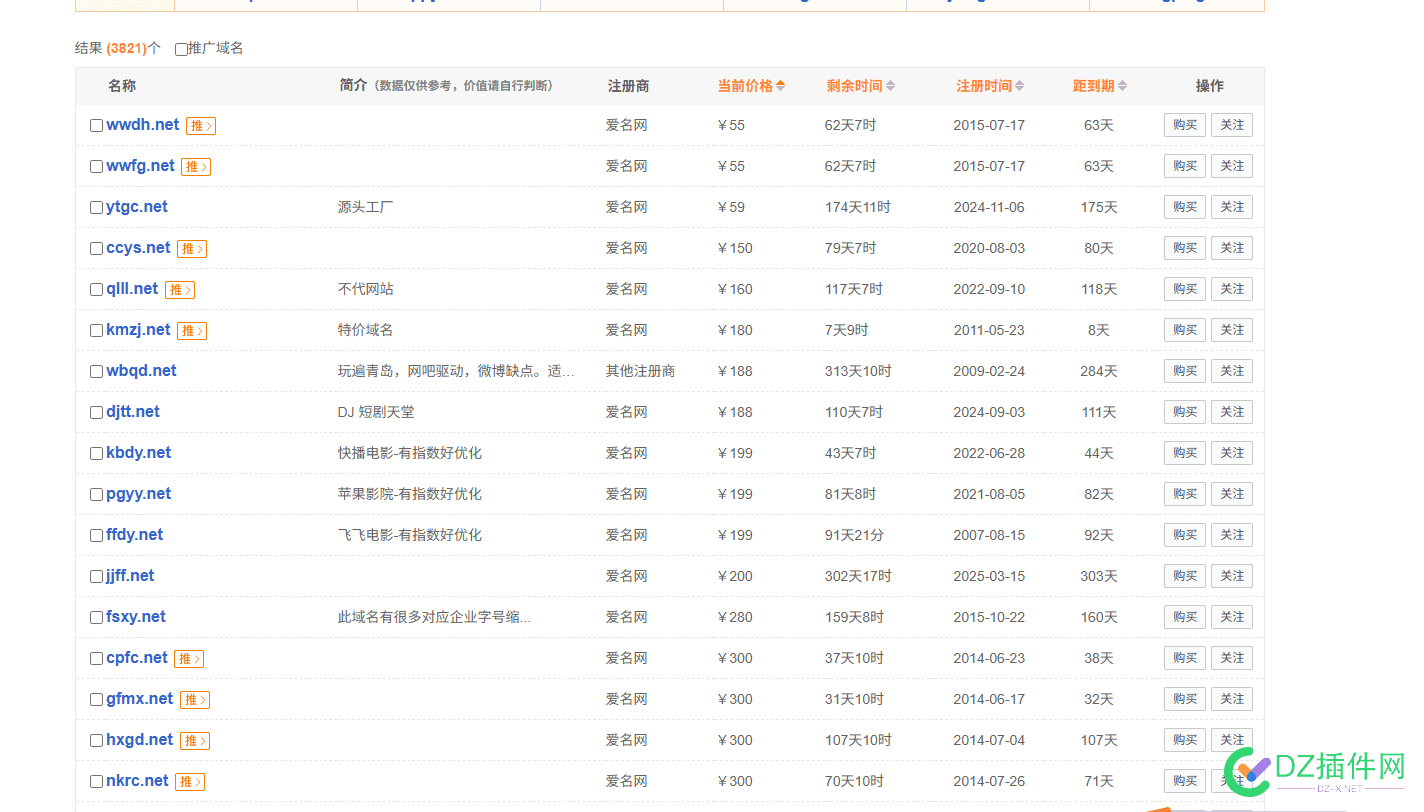Click 购买 for fsxy.net

click(1185, 617)
